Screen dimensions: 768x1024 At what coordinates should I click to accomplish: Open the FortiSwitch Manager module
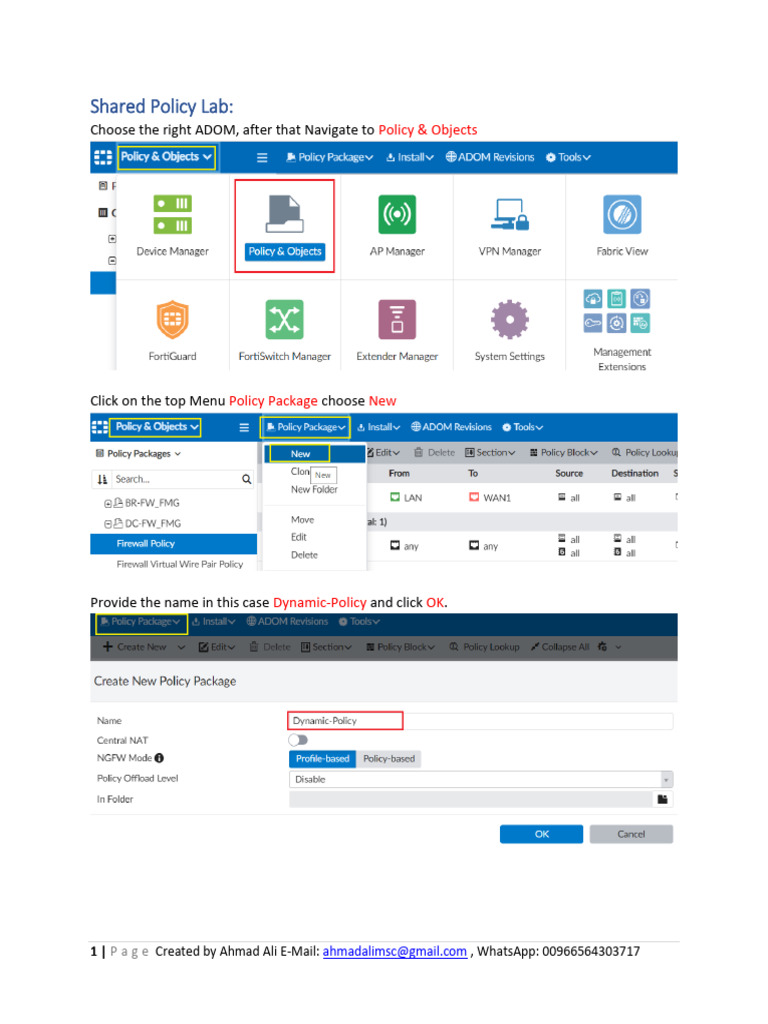285,331
